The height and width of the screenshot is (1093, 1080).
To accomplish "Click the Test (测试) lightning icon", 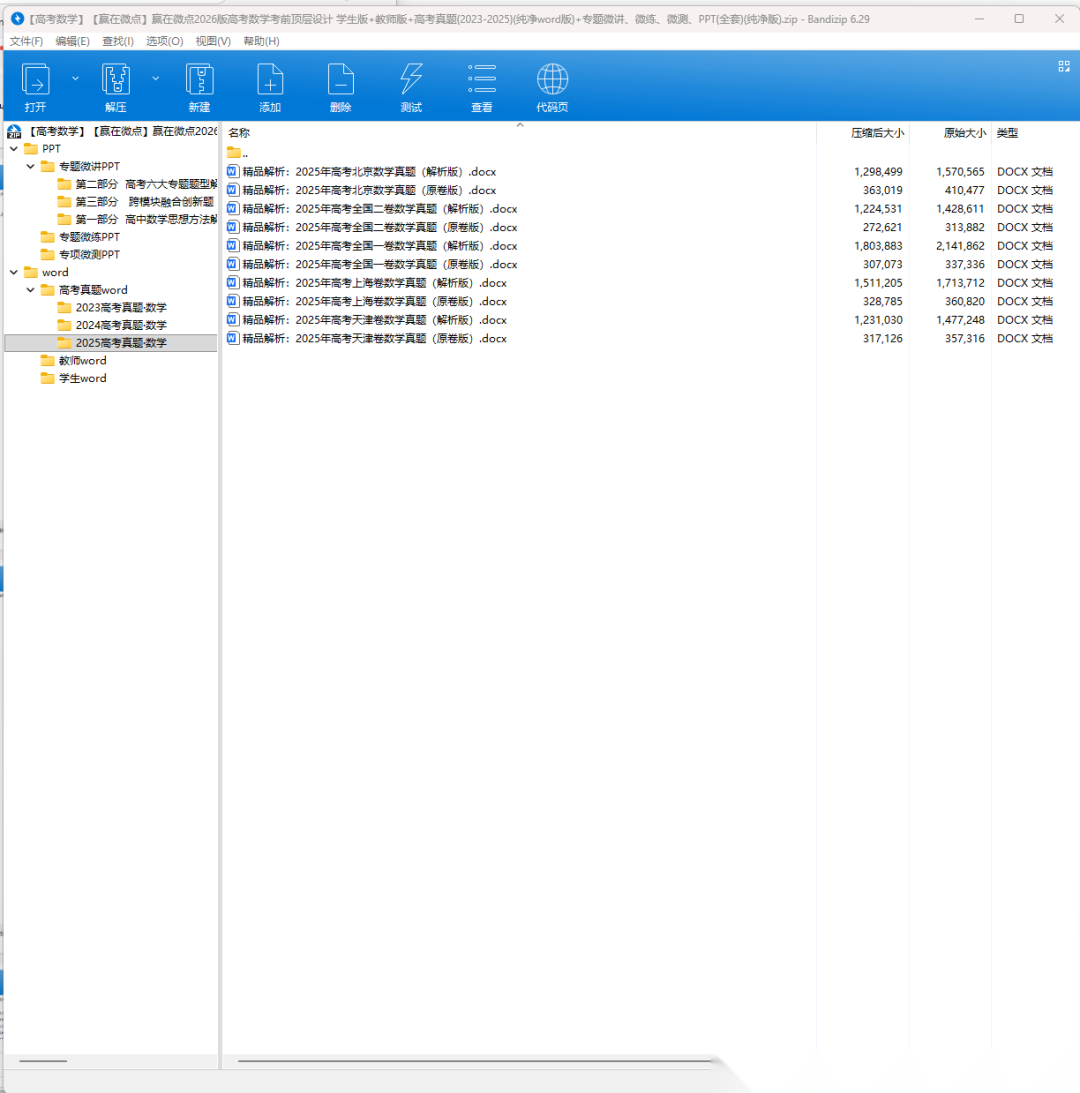I will pos(411,80).
